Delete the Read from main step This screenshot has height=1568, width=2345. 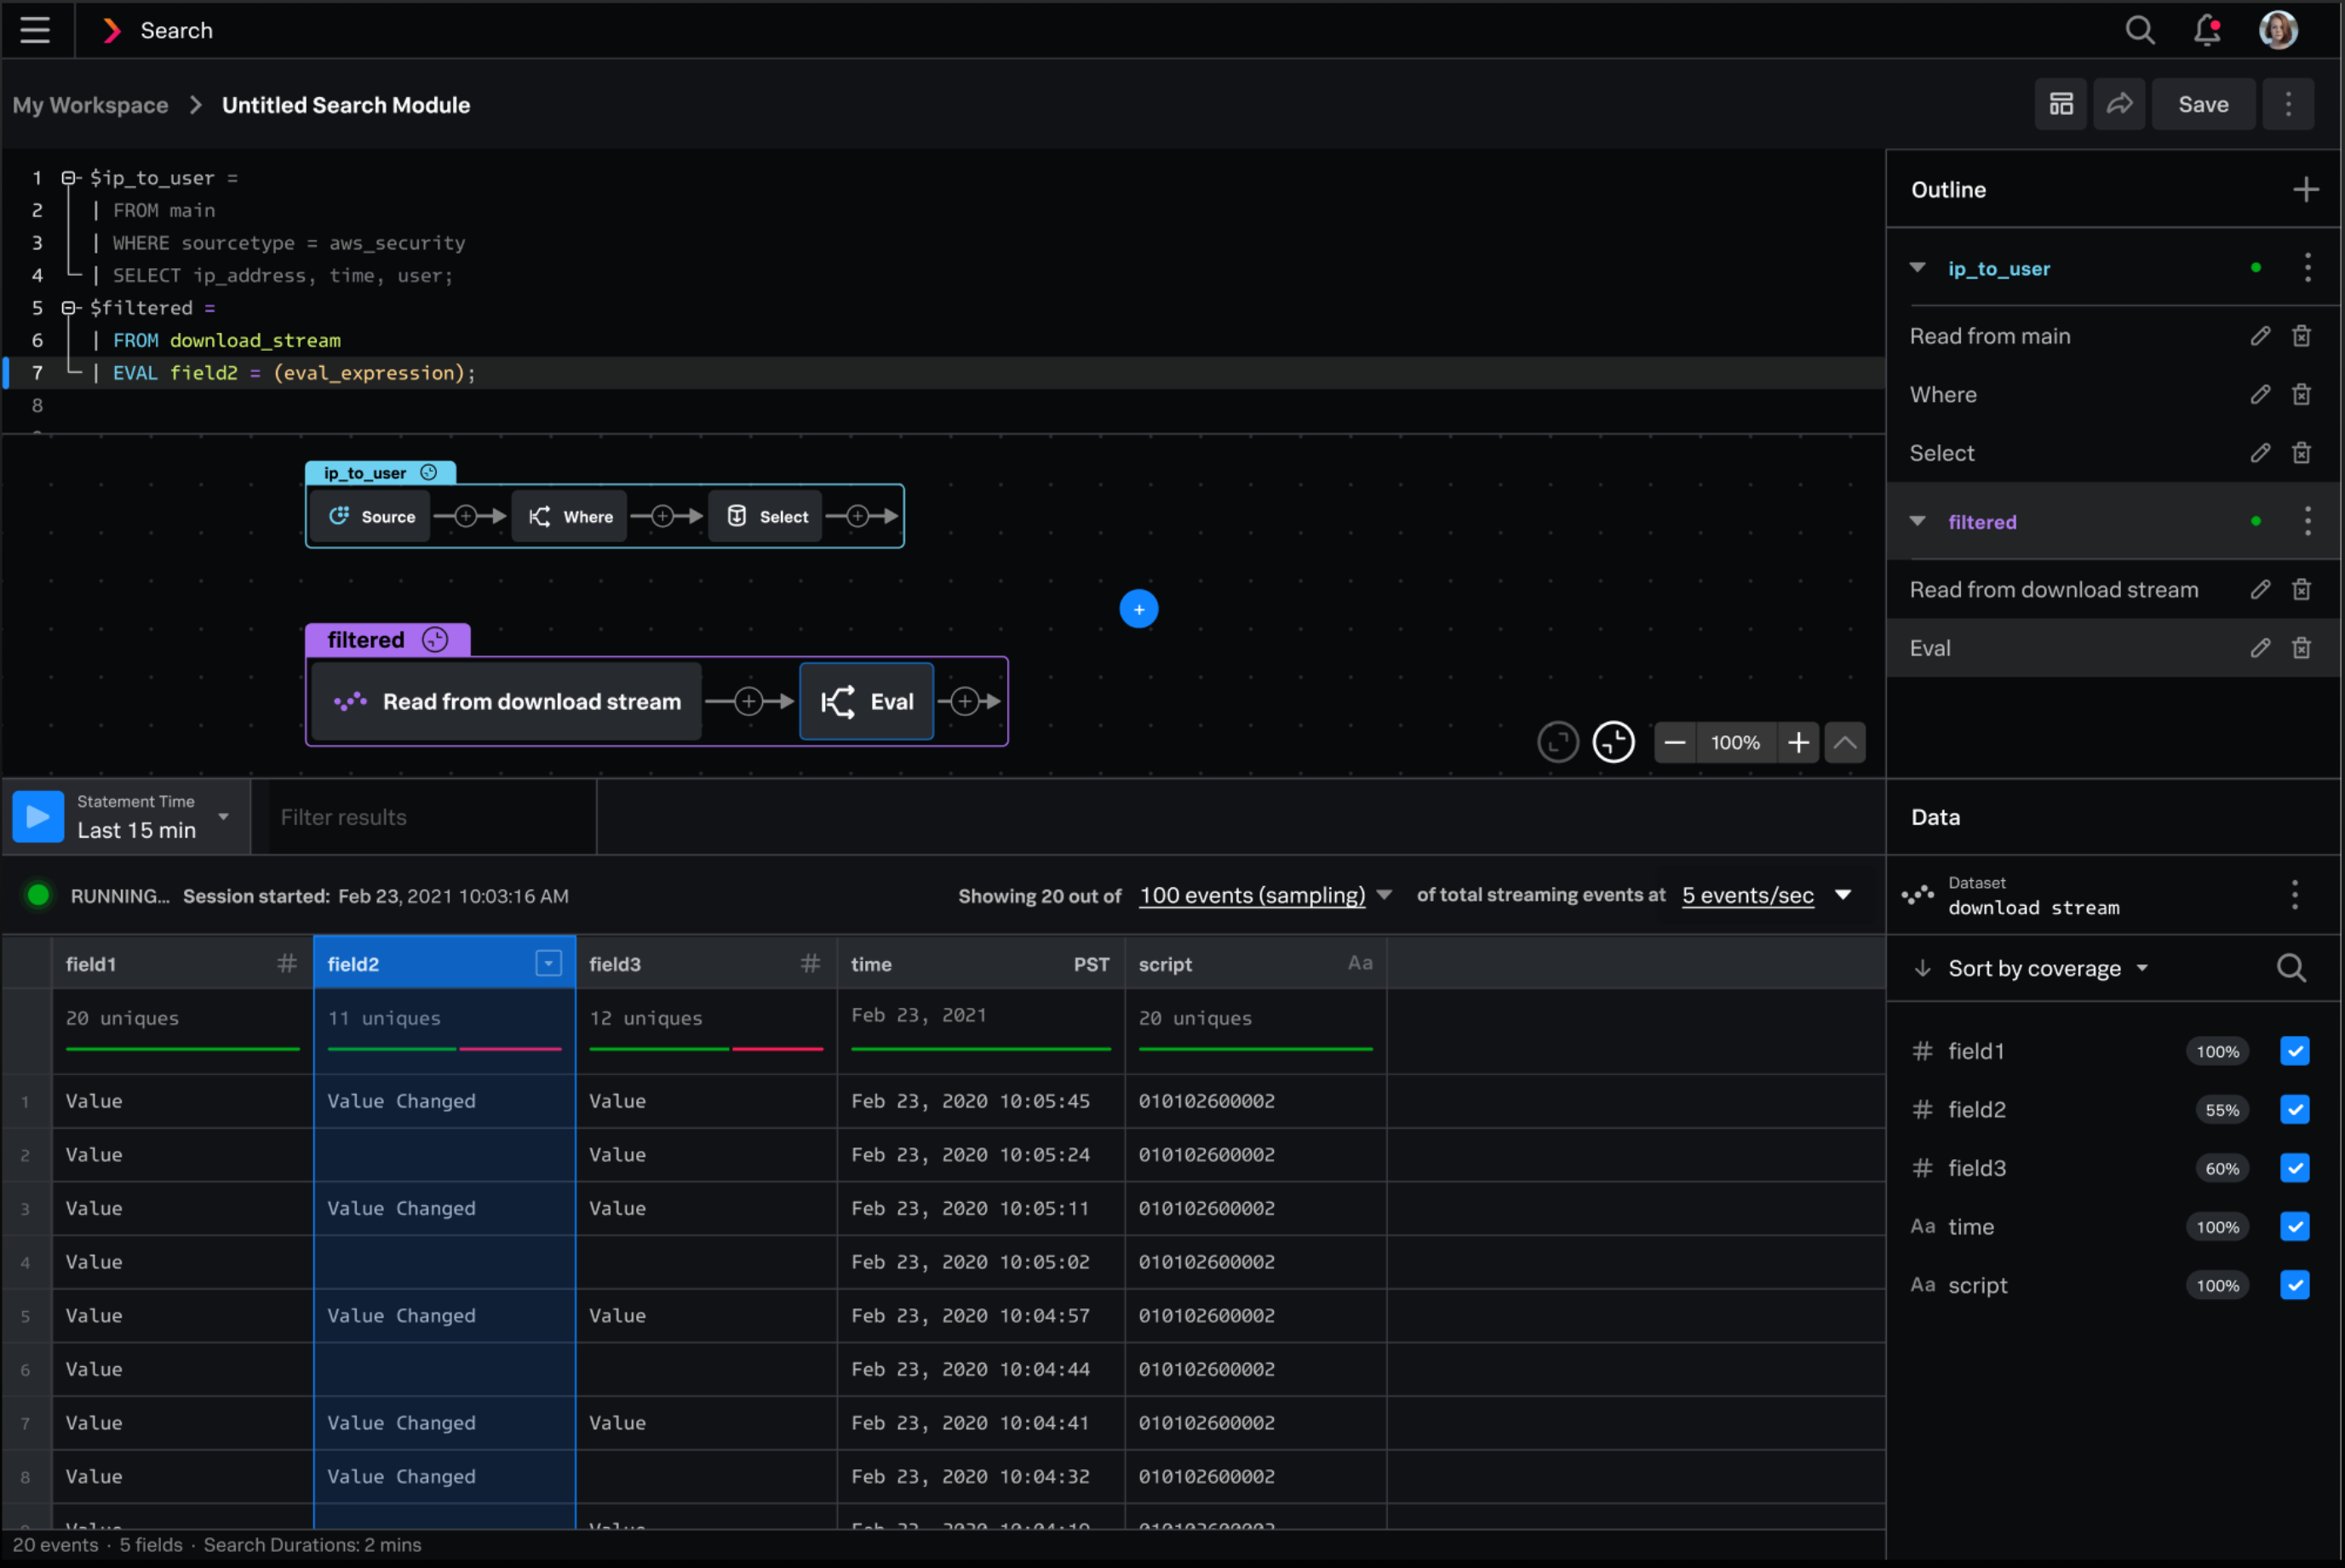pos(2301,336)
